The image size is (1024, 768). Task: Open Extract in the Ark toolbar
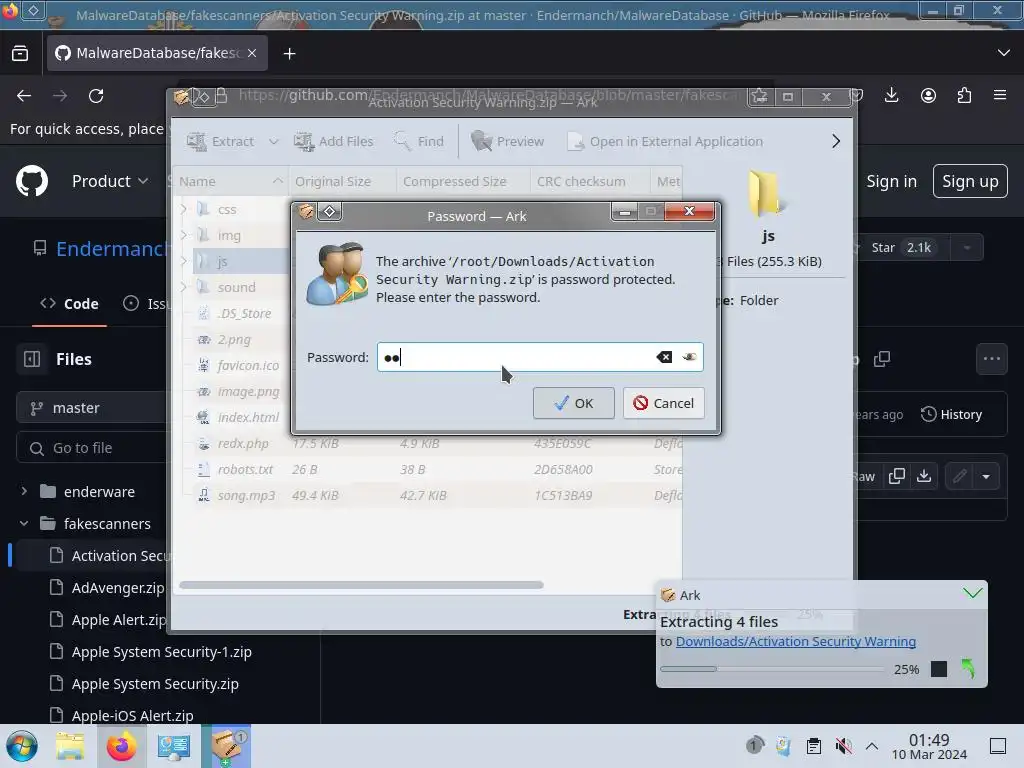[221, 141]
